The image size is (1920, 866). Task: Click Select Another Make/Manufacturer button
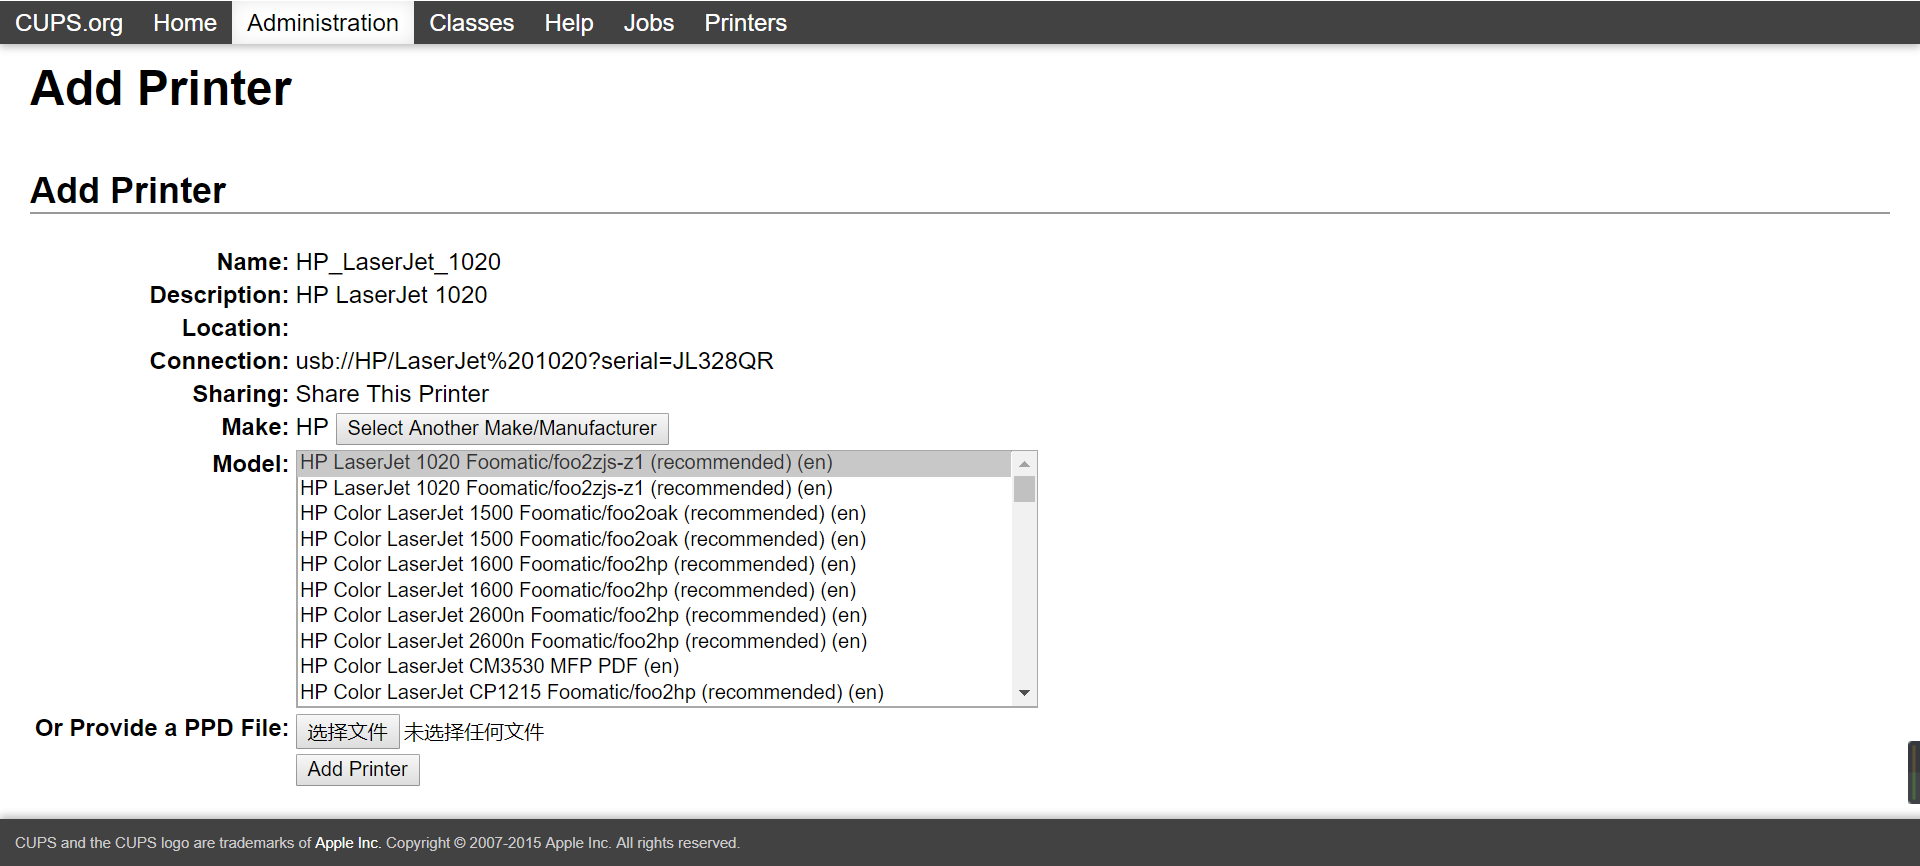click(x=502, y=428)
